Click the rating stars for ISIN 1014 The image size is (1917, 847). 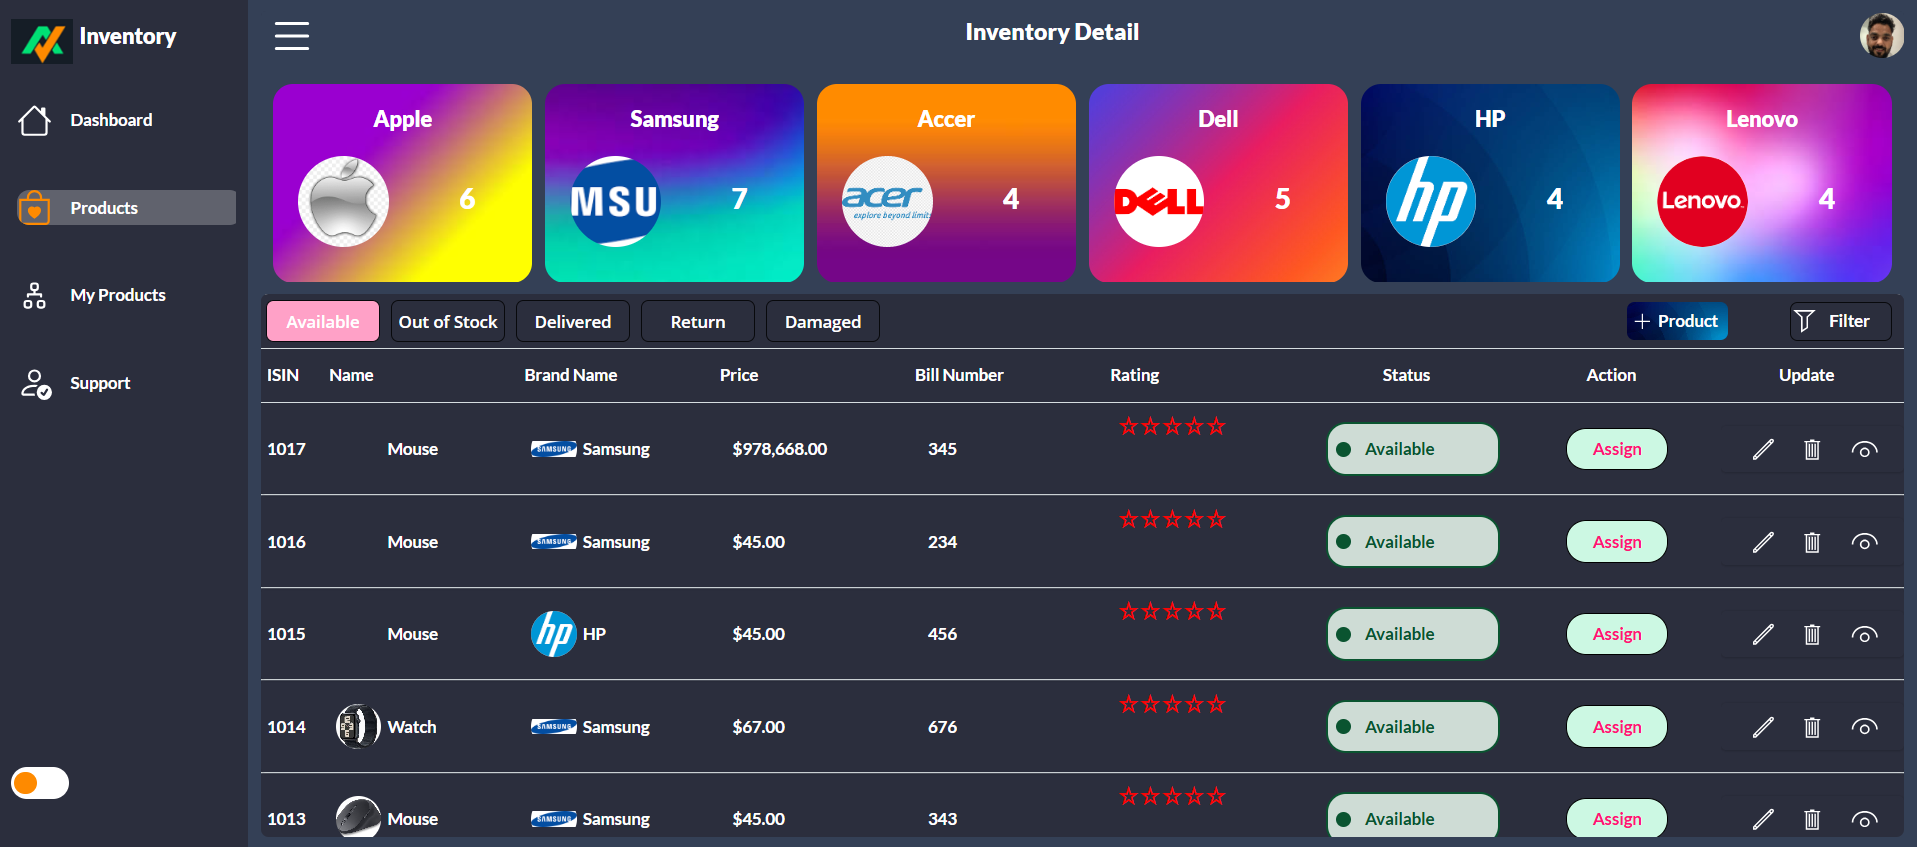(1172, 705)
